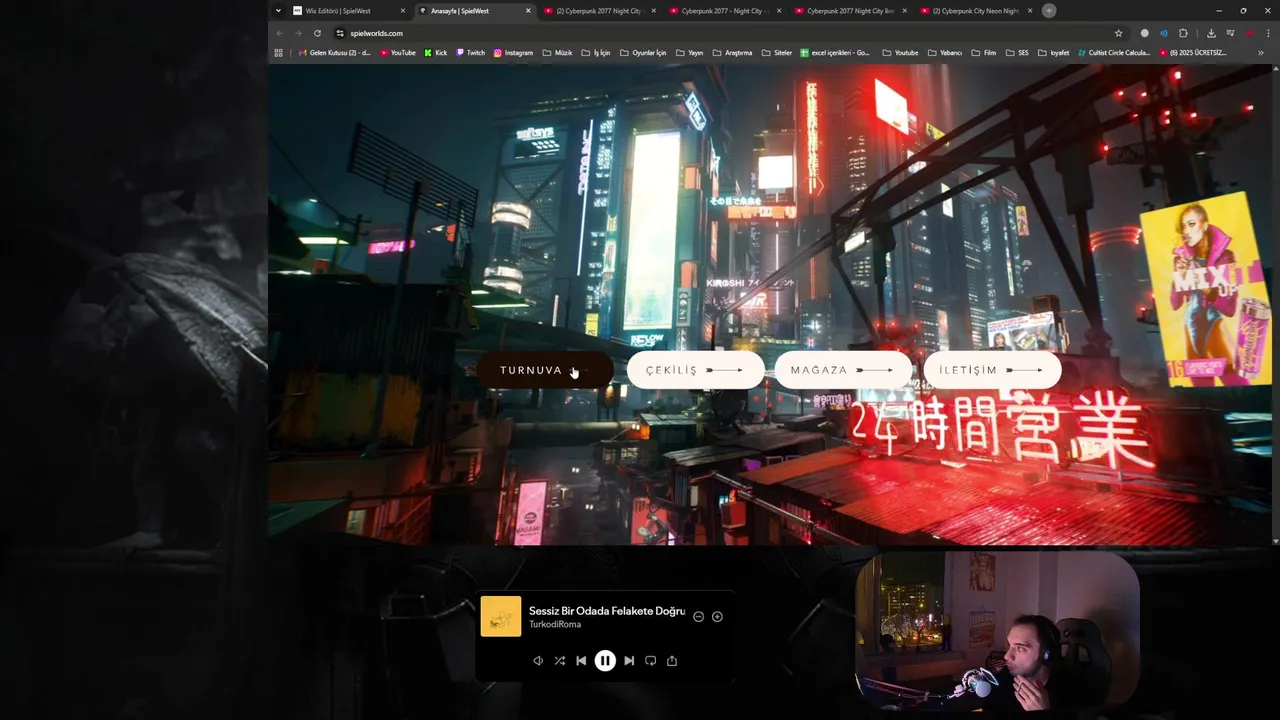Screen dimensions: 1280x720
Task: Bookmark this page with the star icon
Action: pyautogui.click(x=1118, y=33)
